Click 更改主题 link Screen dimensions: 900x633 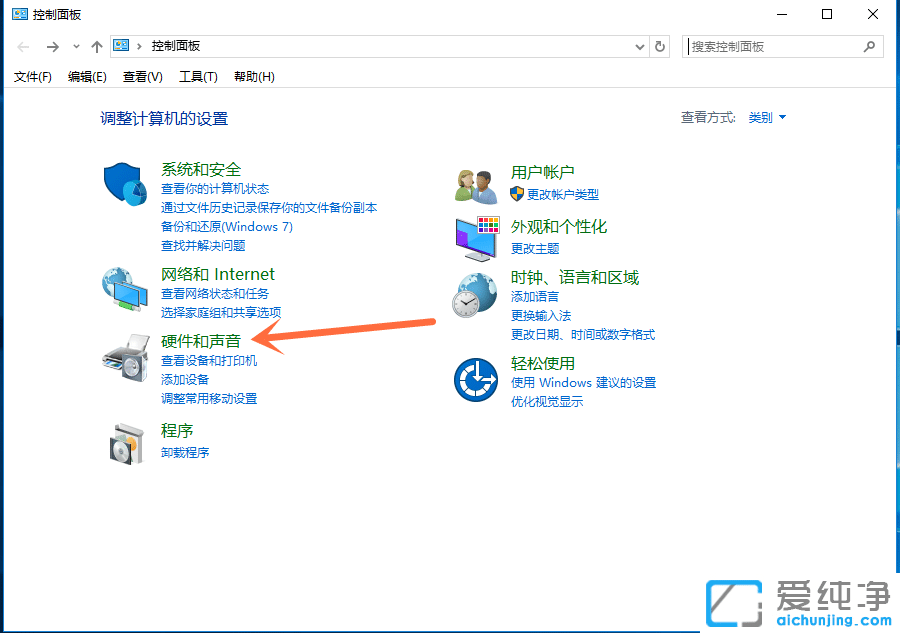535,249
